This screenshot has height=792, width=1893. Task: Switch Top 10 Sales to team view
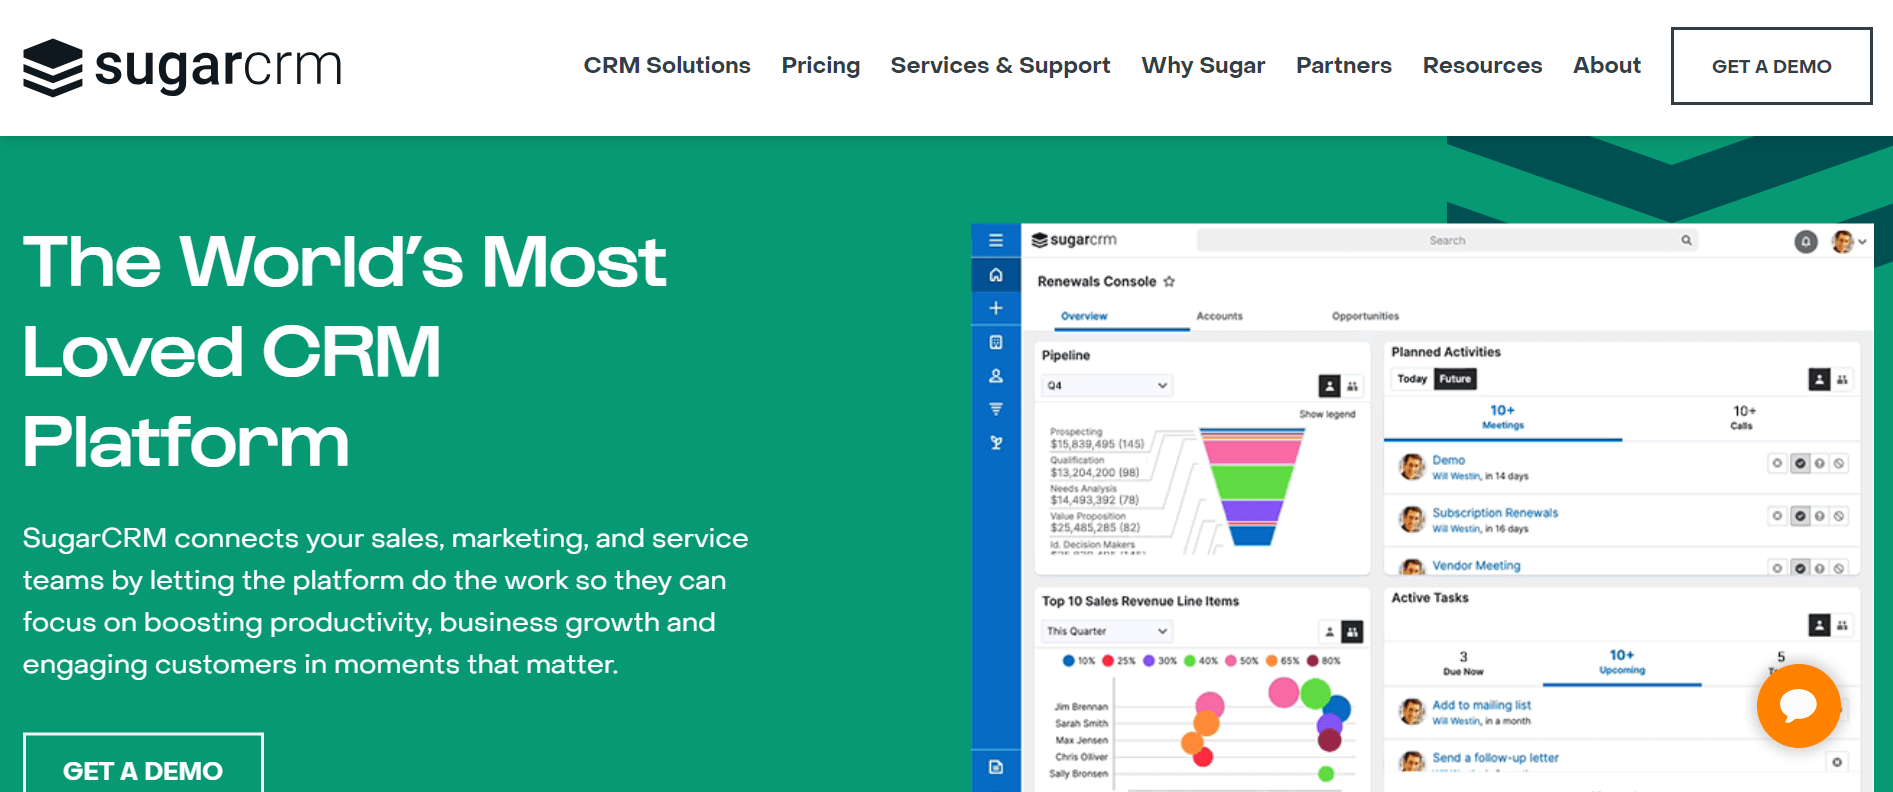click(x=1352, y=632)
